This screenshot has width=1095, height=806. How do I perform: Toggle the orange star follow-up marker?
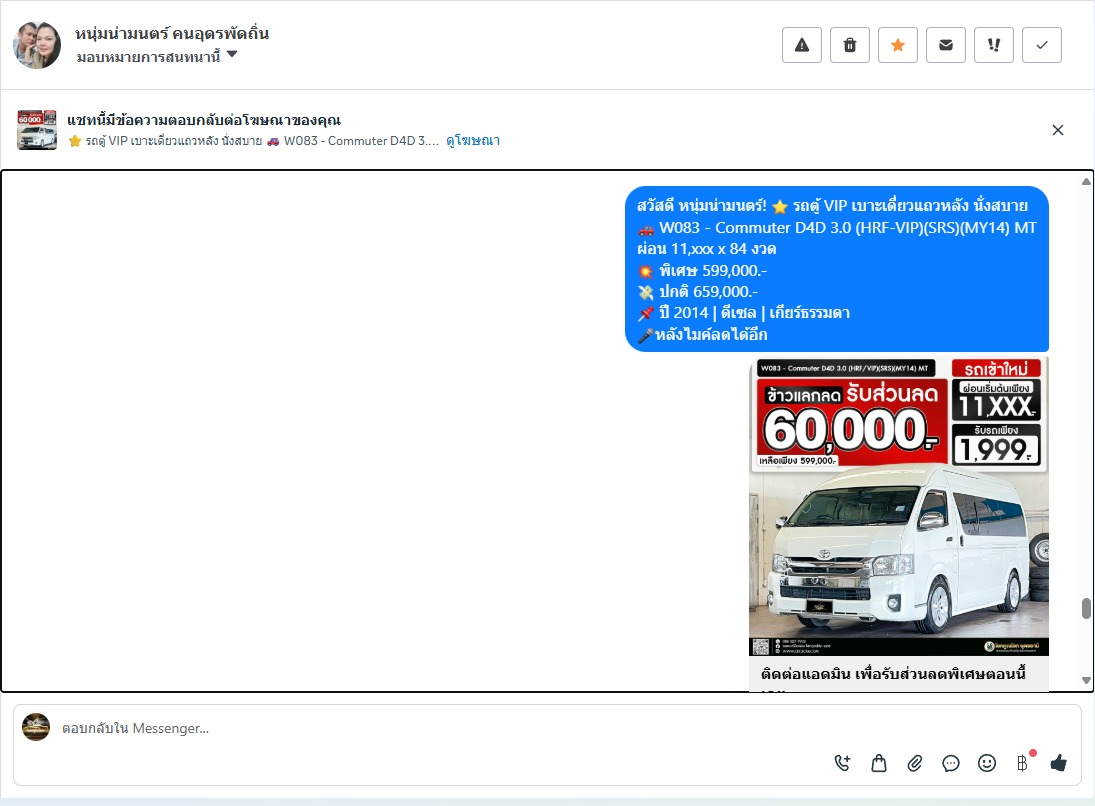[898, 45]
